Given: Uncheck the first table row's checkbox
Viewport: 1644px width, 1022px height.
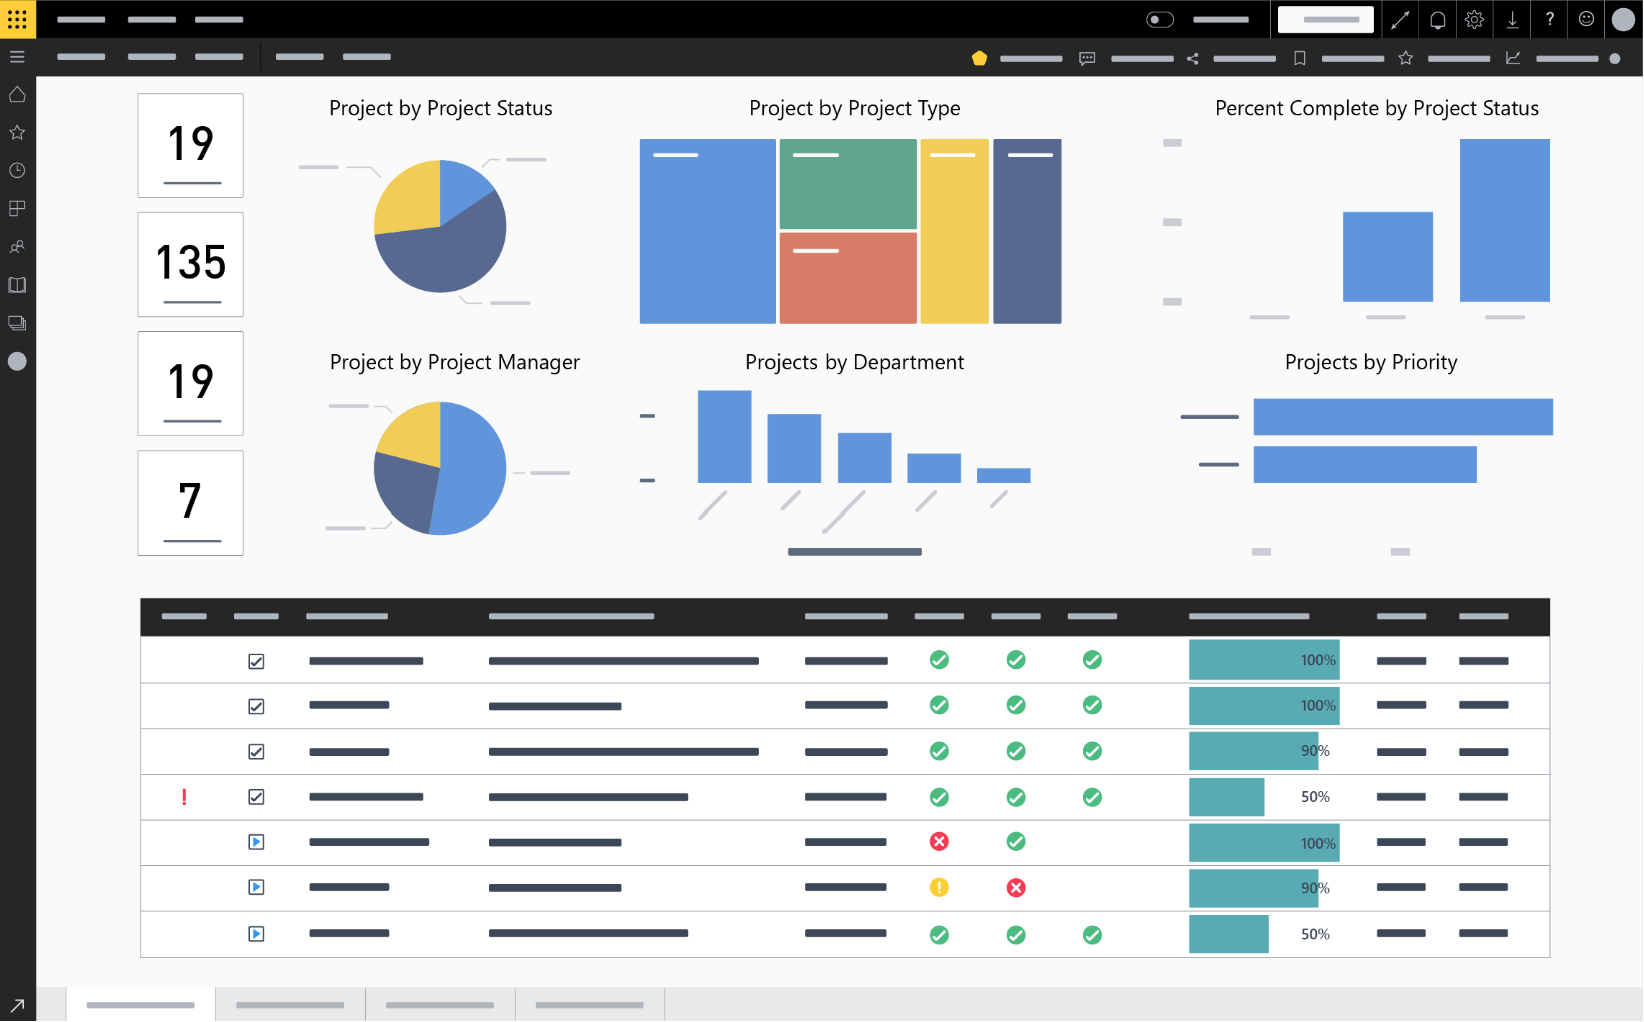Looking at the screenshot, I should pyautogui.click(x=256, y=660).
